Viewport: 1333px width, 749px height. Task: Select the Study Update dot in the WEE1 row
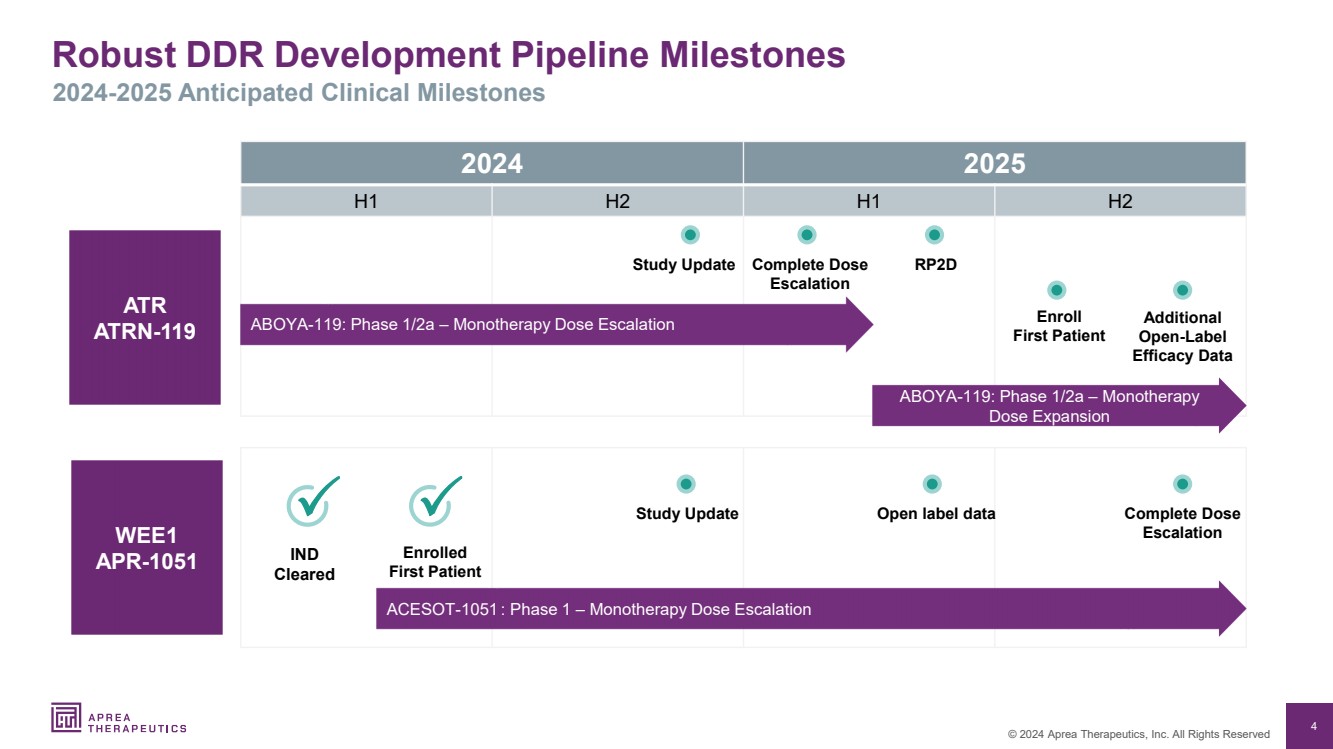tap(686, 484)
